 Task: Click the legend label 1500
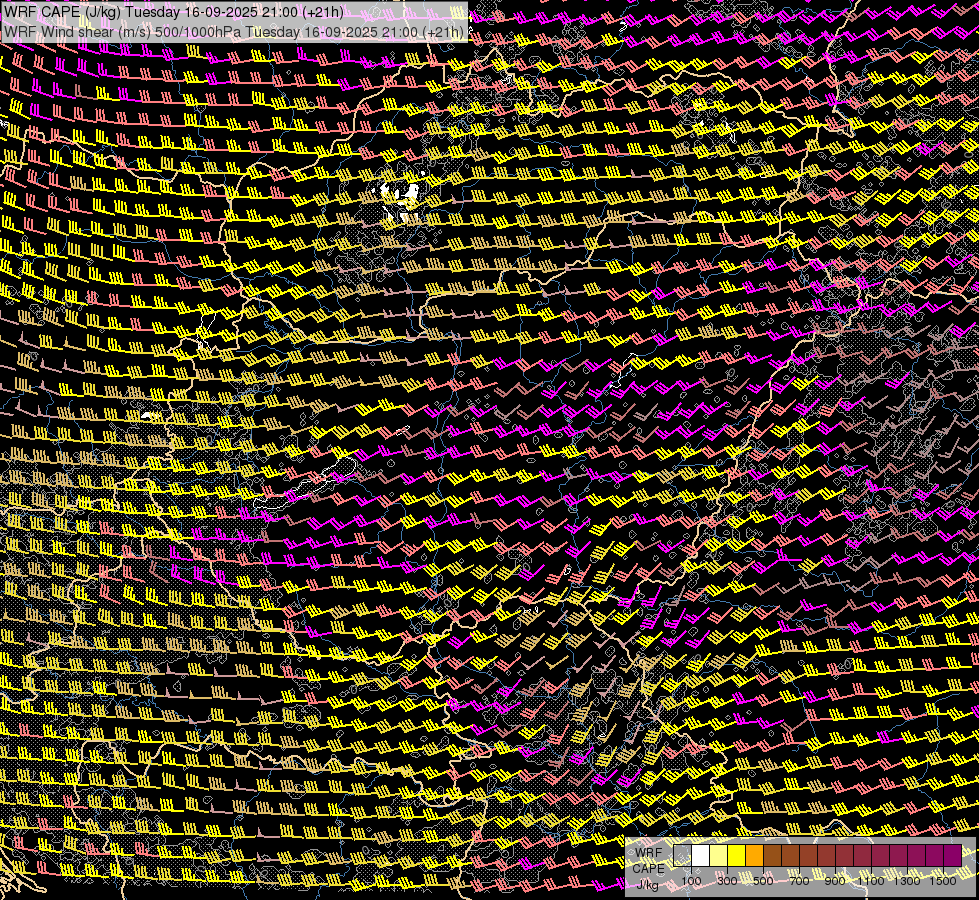[943, 881]
